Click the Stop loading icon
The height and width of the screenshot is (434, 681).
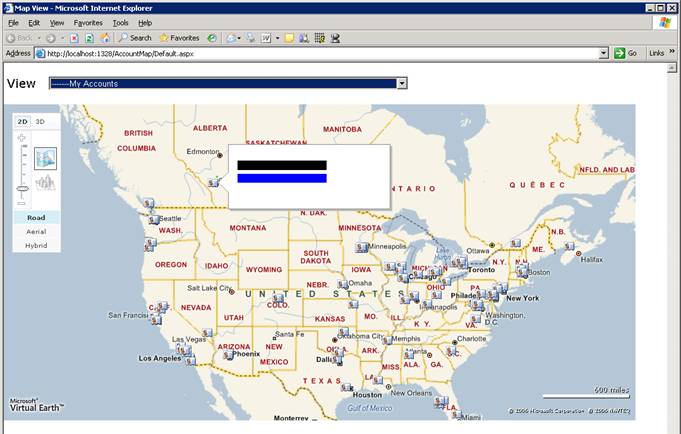74,38
